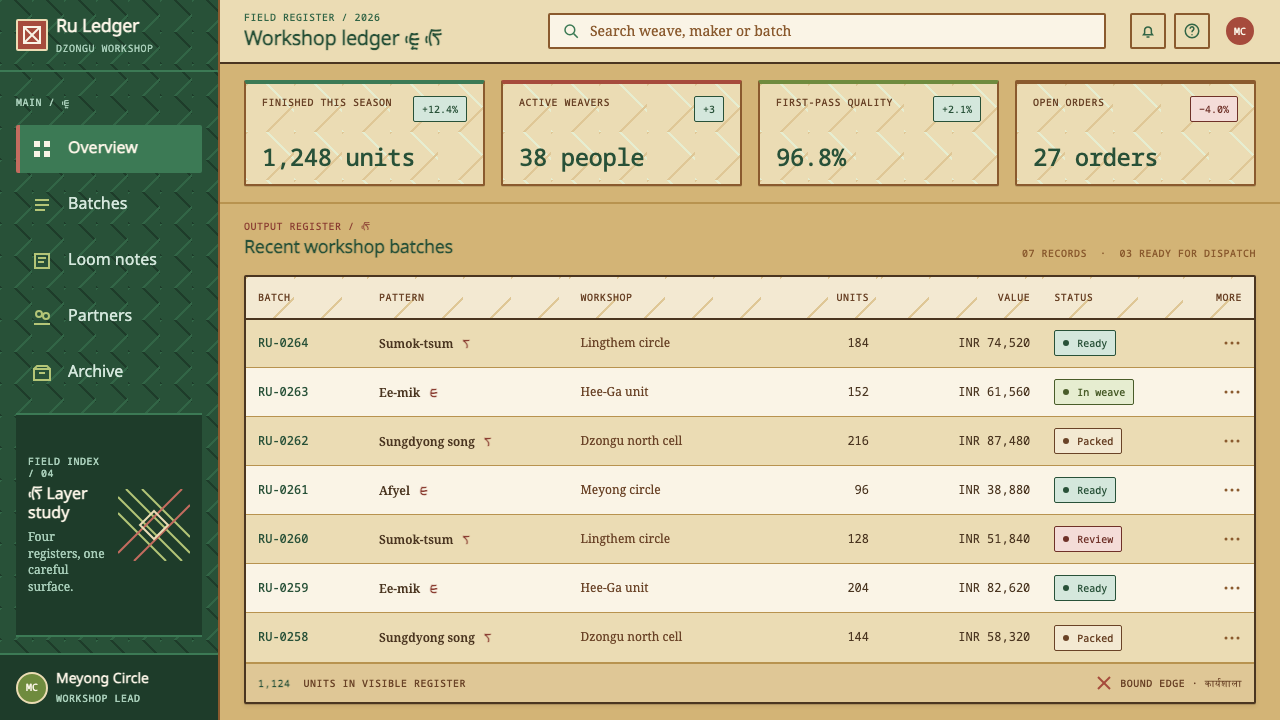Click the In weave status badge
This screenshot has height=720, width=1280.
point(1094,392)
